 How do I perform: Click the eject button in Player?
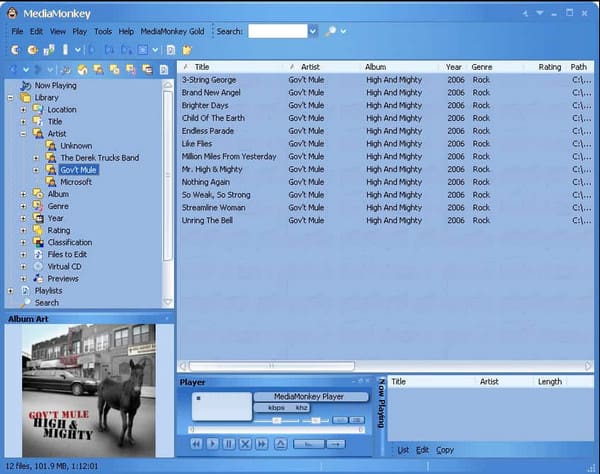[x=280, y=444]
